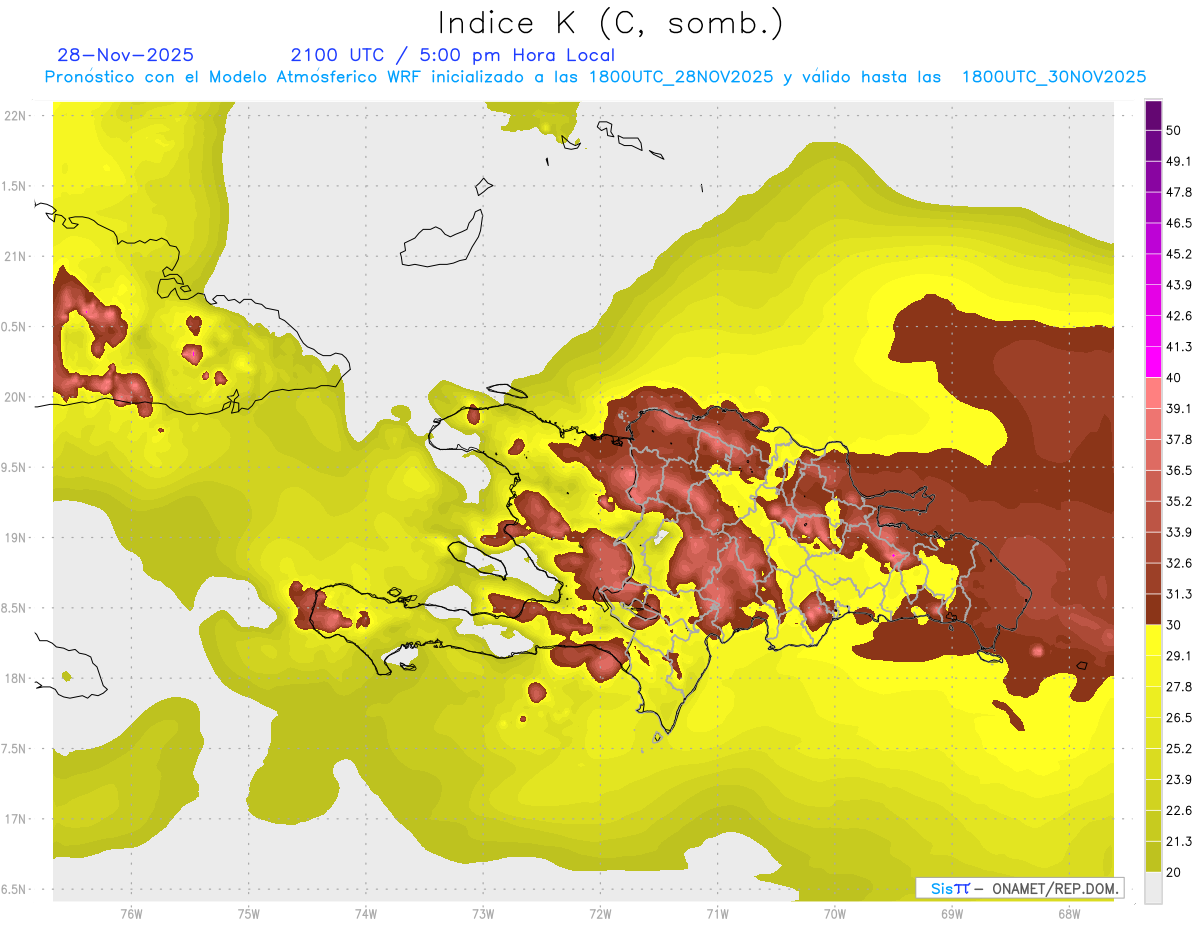Screen dimensions: 1200x927
Task: Click the "21.3" colorbar value
Action: (1179, 841)
